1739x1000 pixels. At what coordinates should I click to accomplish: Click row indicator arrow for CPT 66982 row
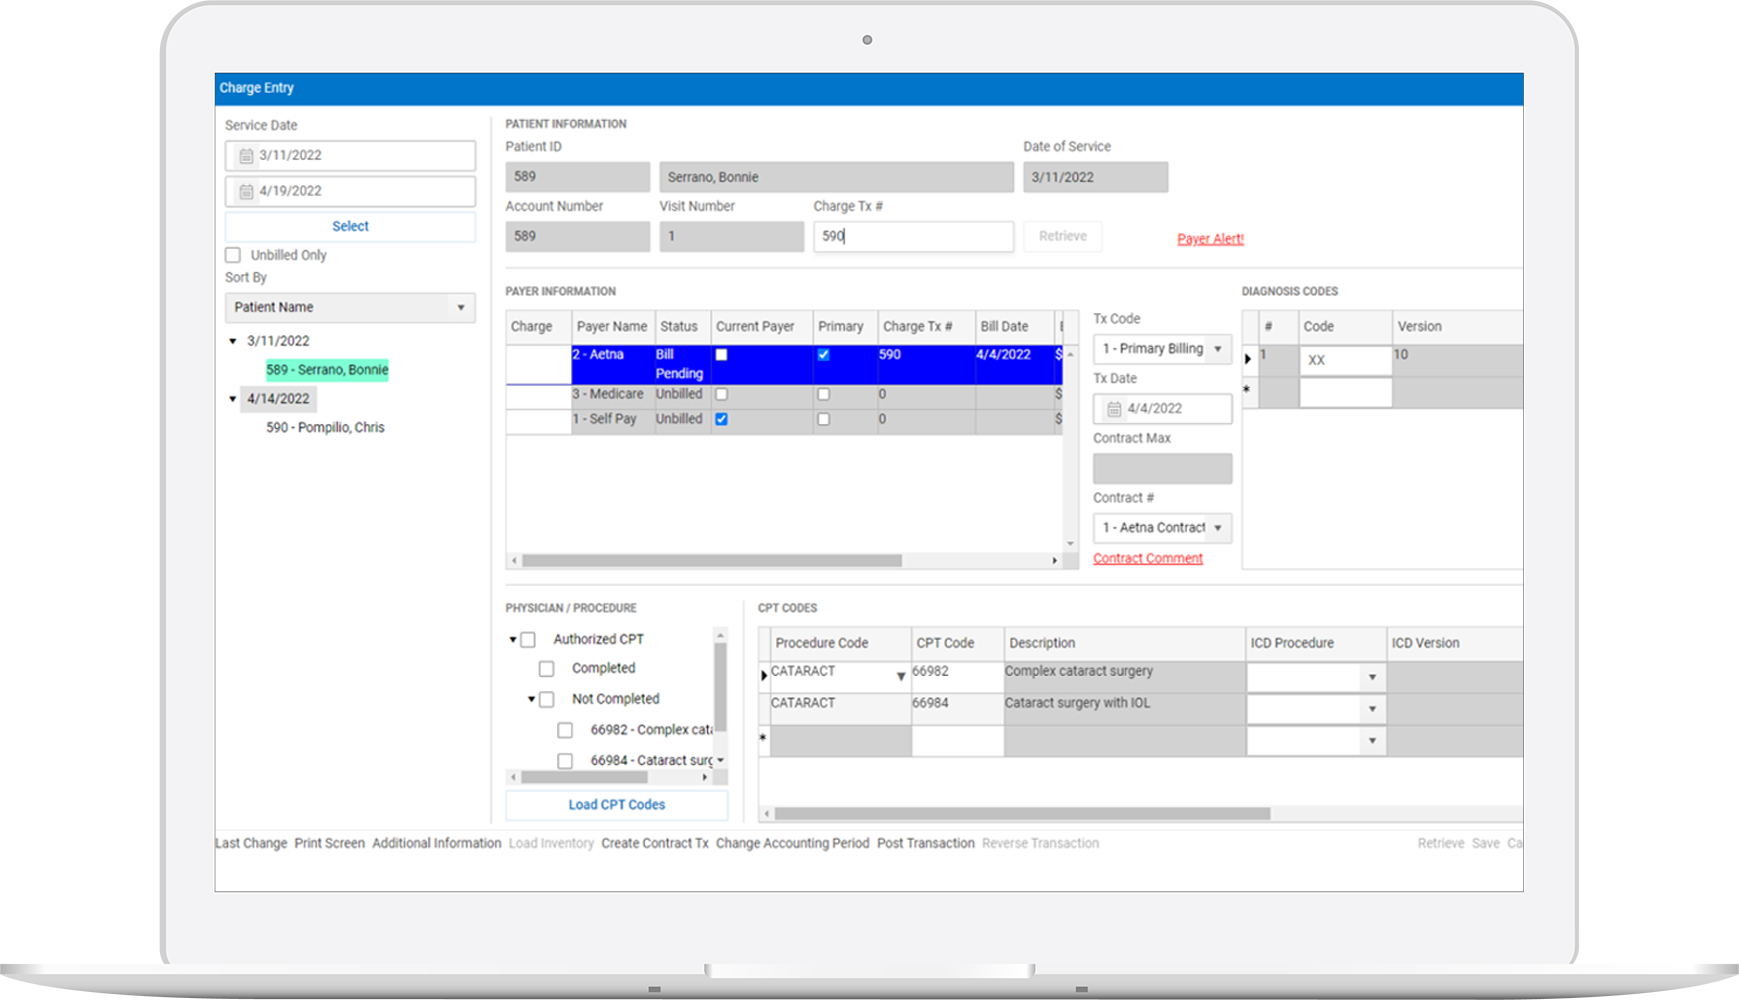[764, 676]
